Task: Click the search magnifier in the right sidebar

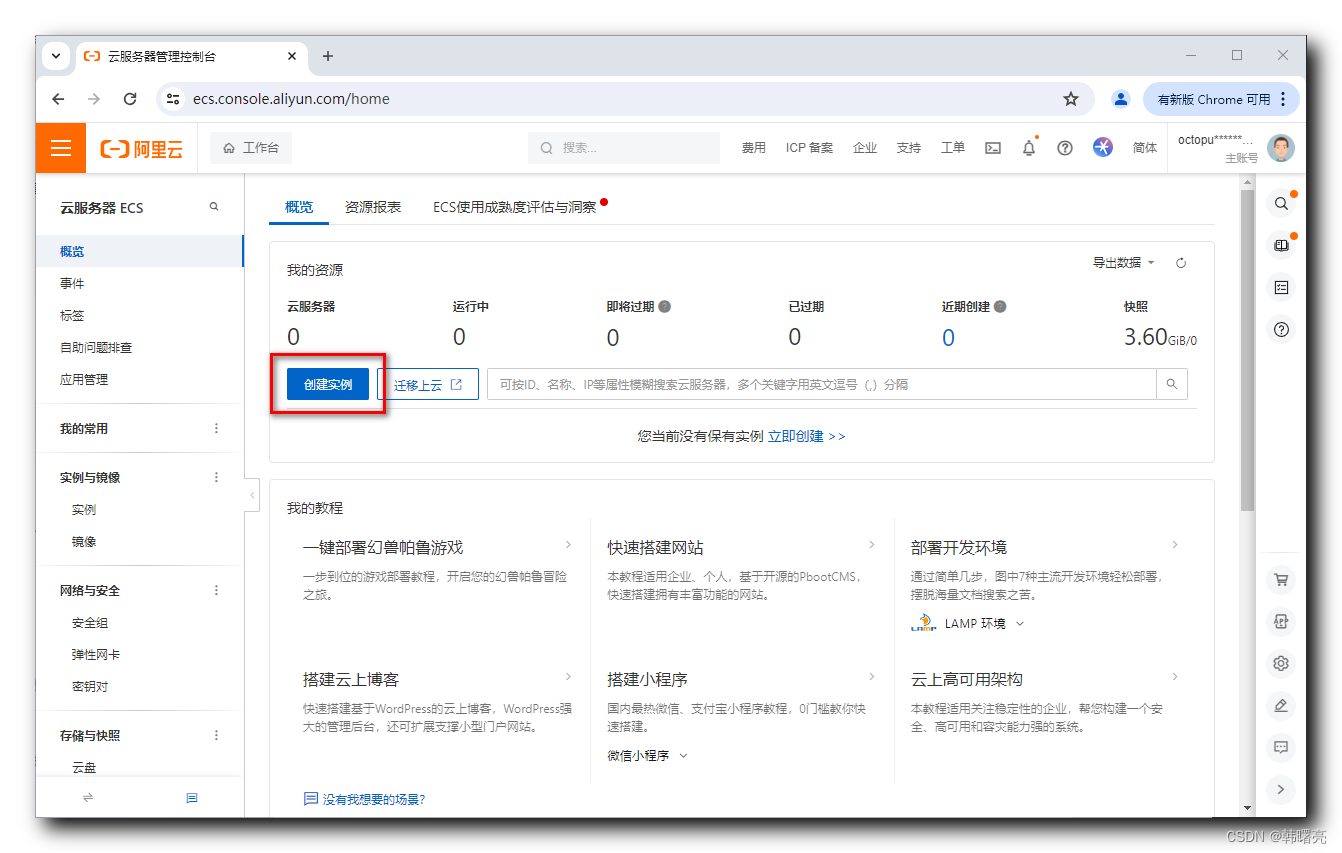Action: 1281,203
